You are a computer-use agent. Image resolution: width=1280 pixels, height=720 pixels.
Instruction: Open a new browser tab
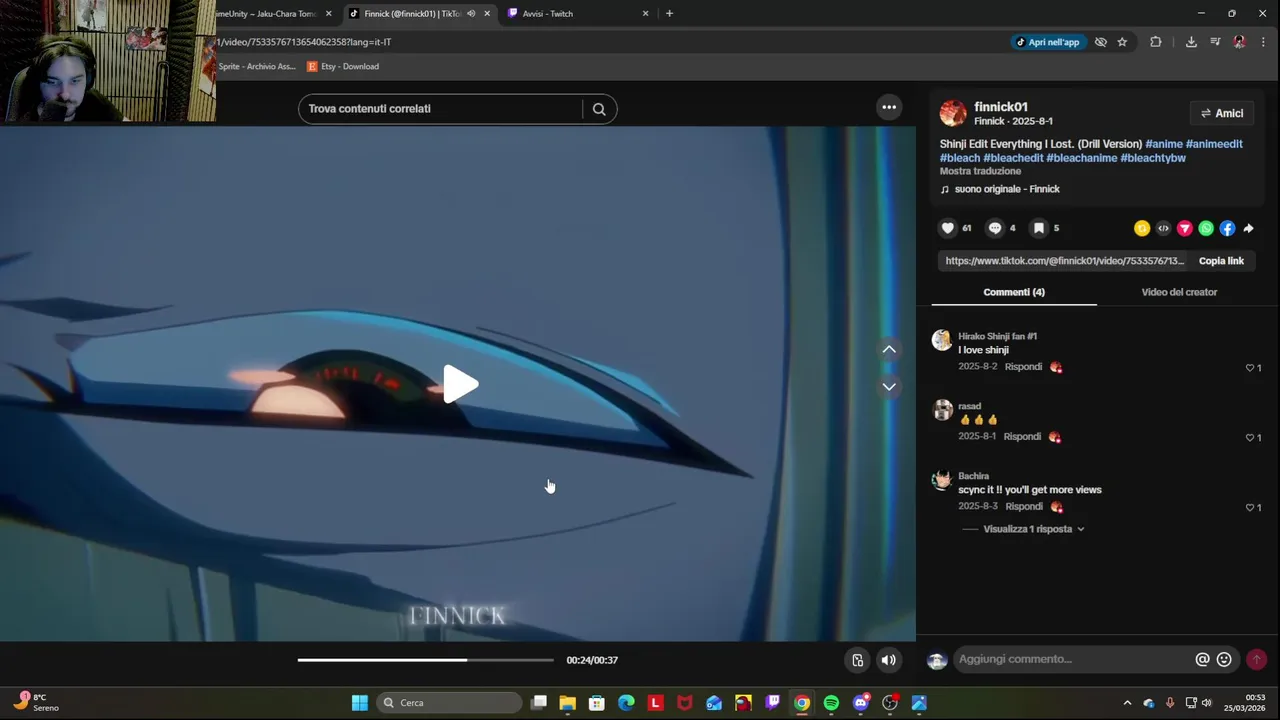(x=669, y=14)
